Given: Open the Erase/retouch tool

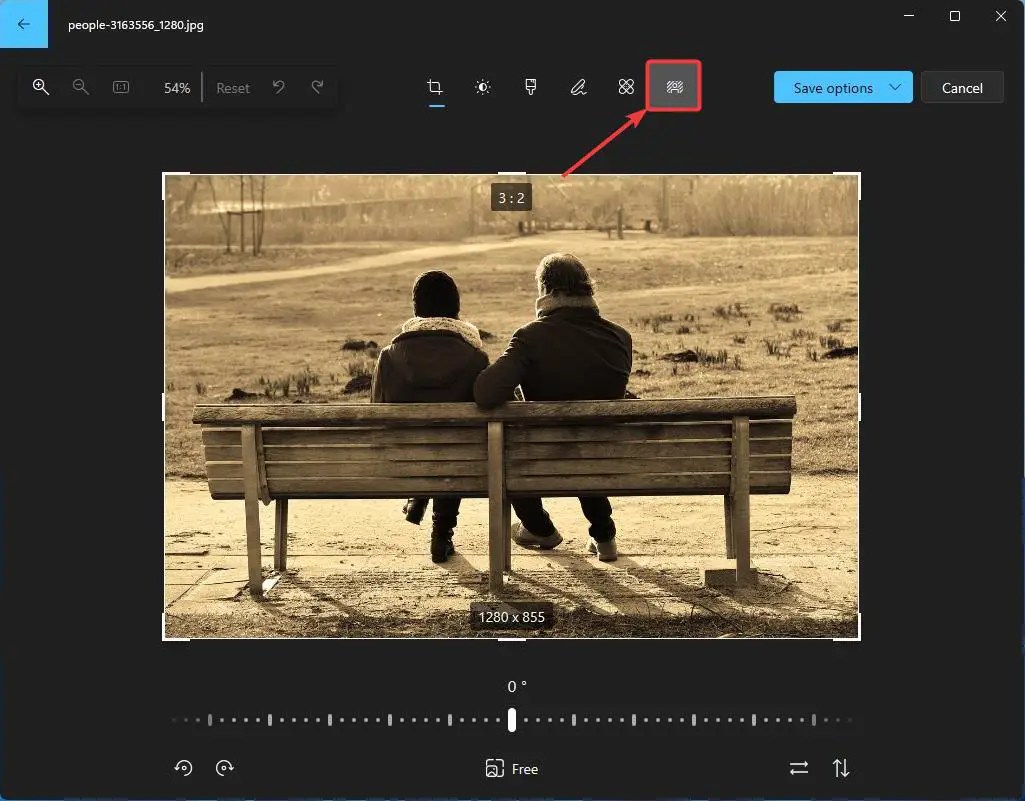Looking at the screenshot, I should click(626, 87).
